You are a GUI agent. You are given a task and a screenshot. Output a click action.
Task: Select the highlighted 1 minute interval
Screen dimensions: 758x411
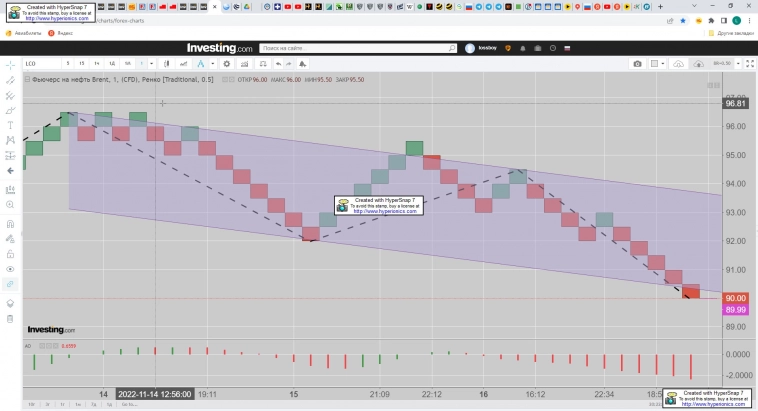click(x=142, y=64)
